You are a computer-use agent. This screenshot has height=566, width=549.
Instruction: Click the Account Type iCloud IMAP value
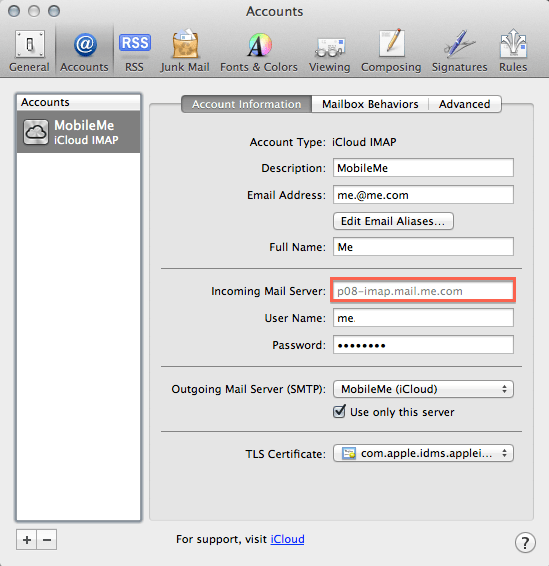(x=364, y=142)
